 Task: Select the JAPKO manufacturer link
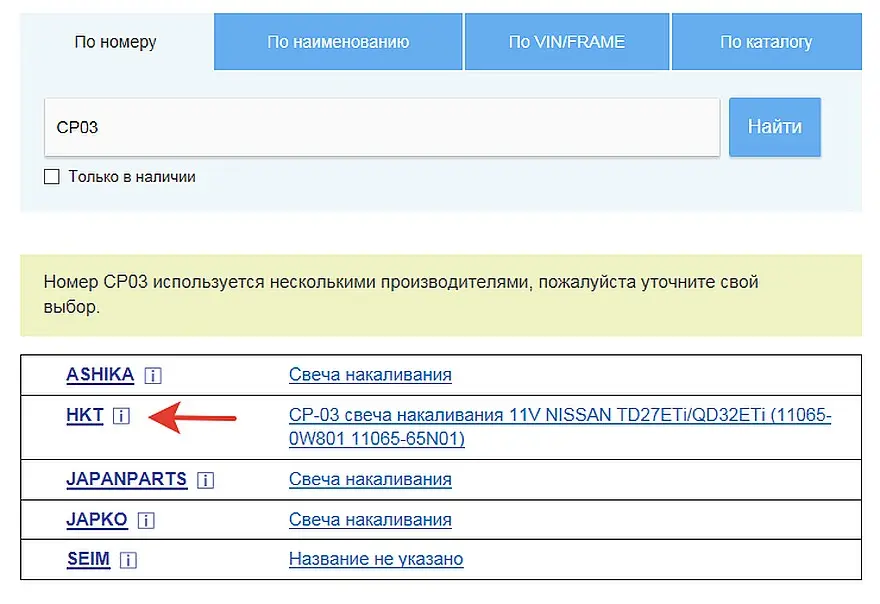tap(97, 519)
